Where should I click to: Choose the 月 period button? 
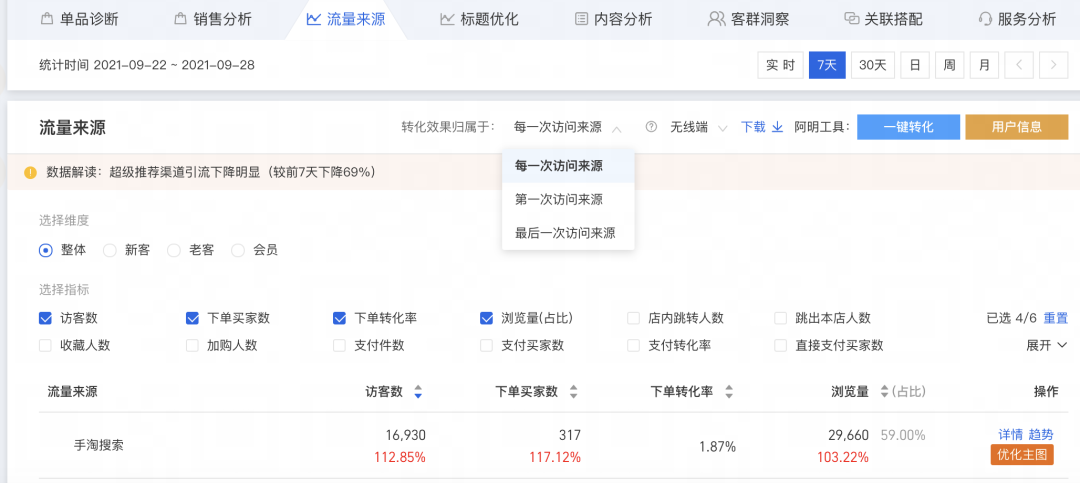(984, 65)
